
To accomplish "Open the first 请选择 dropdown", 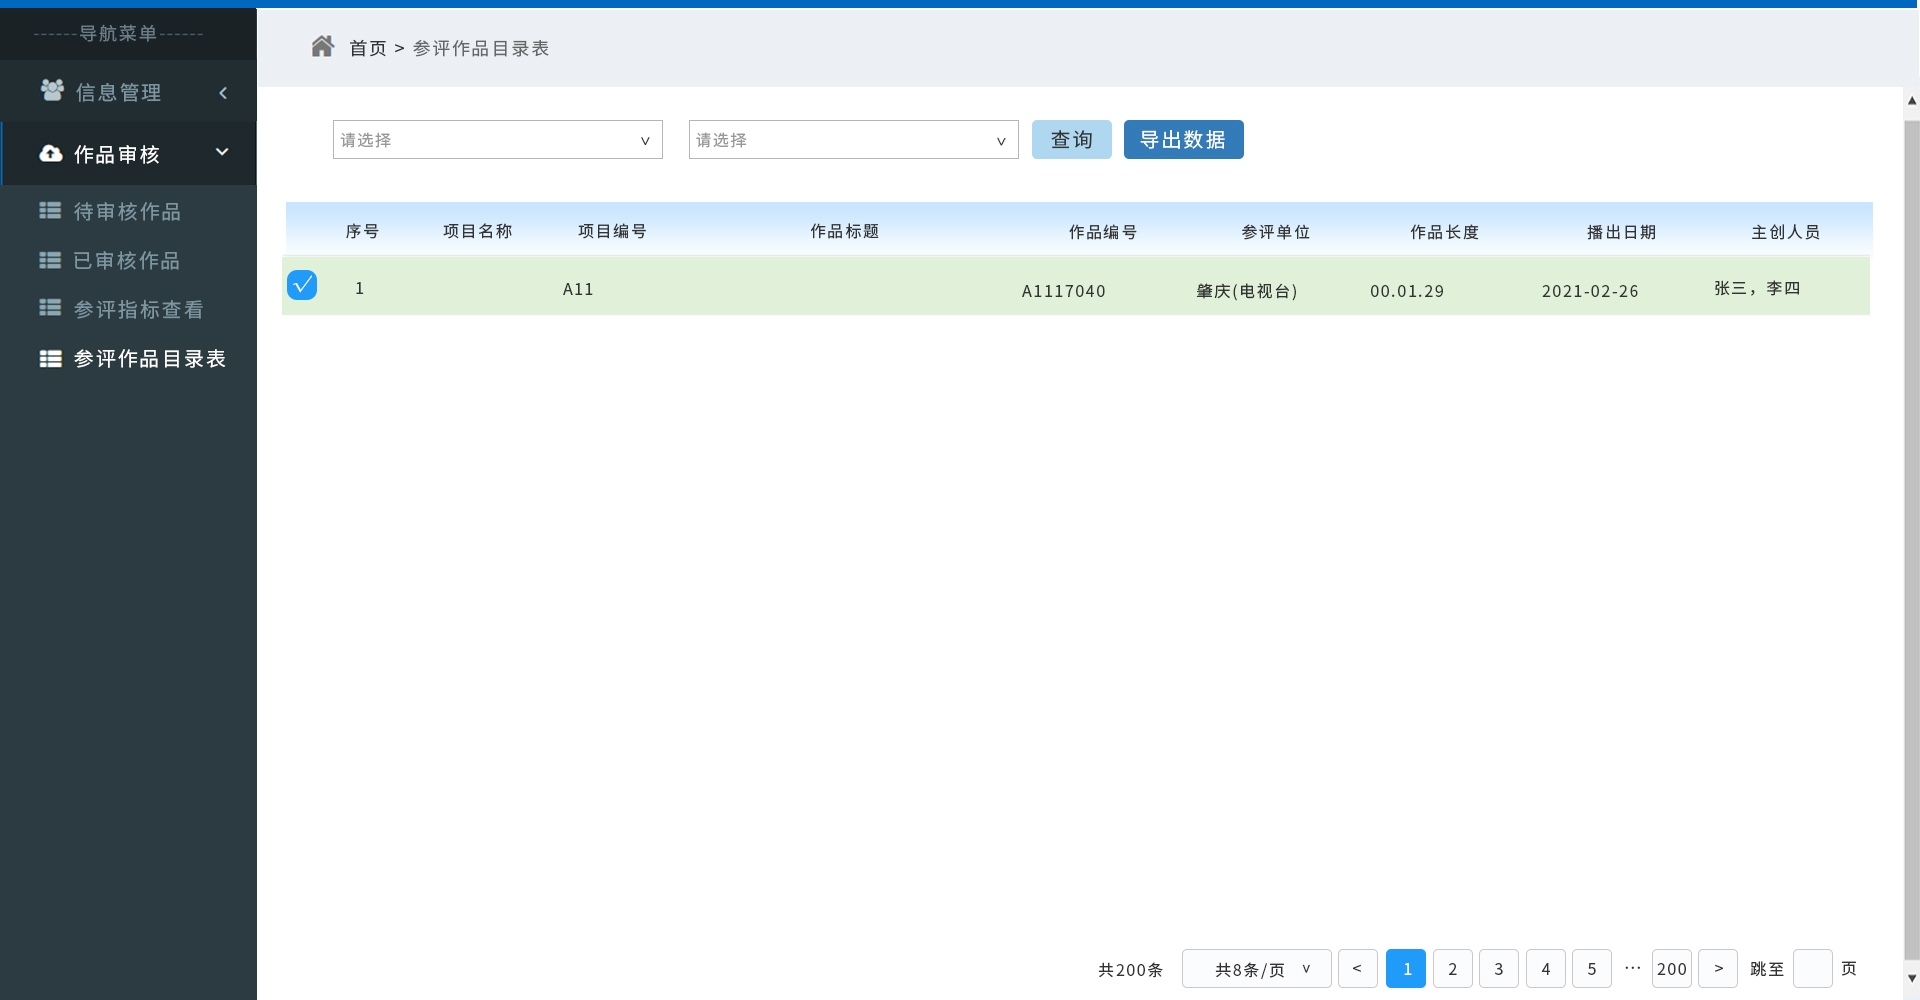I will click(497, 140).
